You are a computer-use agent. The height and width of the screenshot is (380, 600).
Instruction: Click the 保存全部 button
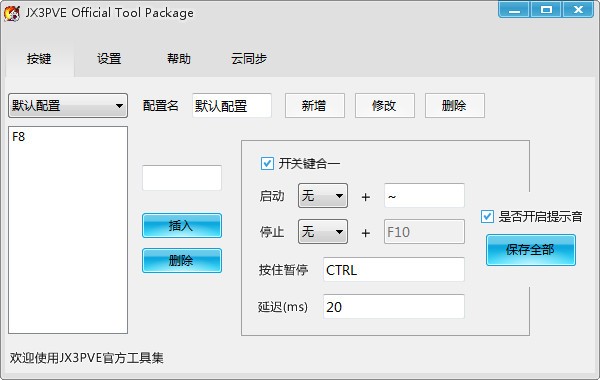[x=531, y=250]
